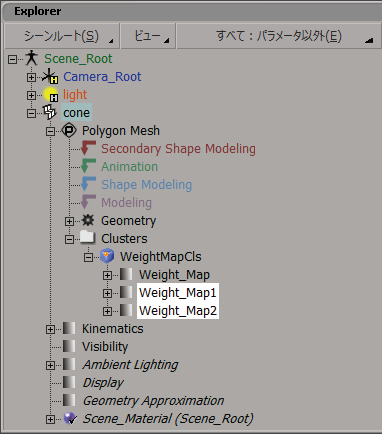Viewport: 382px width, 434px height.
Task: Select the Shape Modeling label
Action: click(x=146, y=185)
